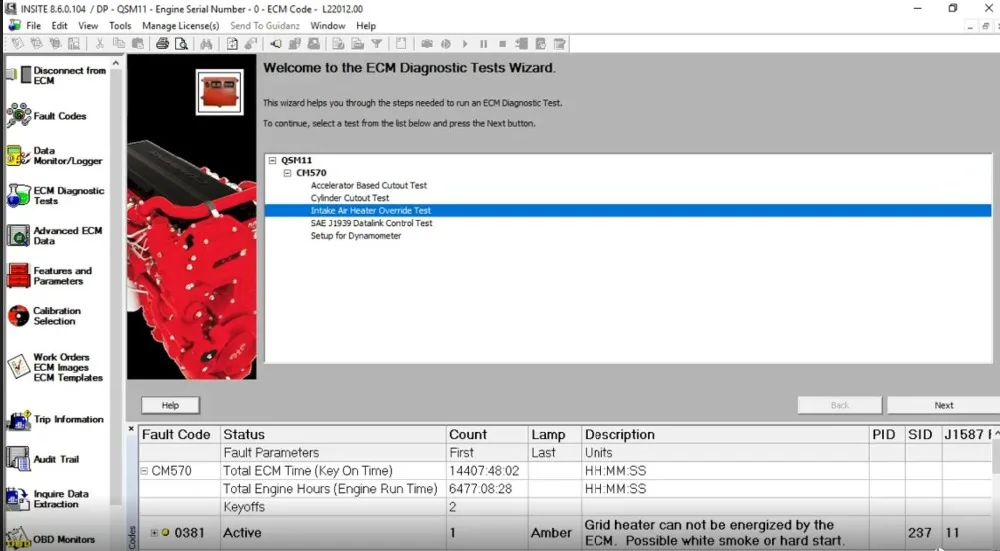Click the SID column header
1000x551 pixels.
923,434
